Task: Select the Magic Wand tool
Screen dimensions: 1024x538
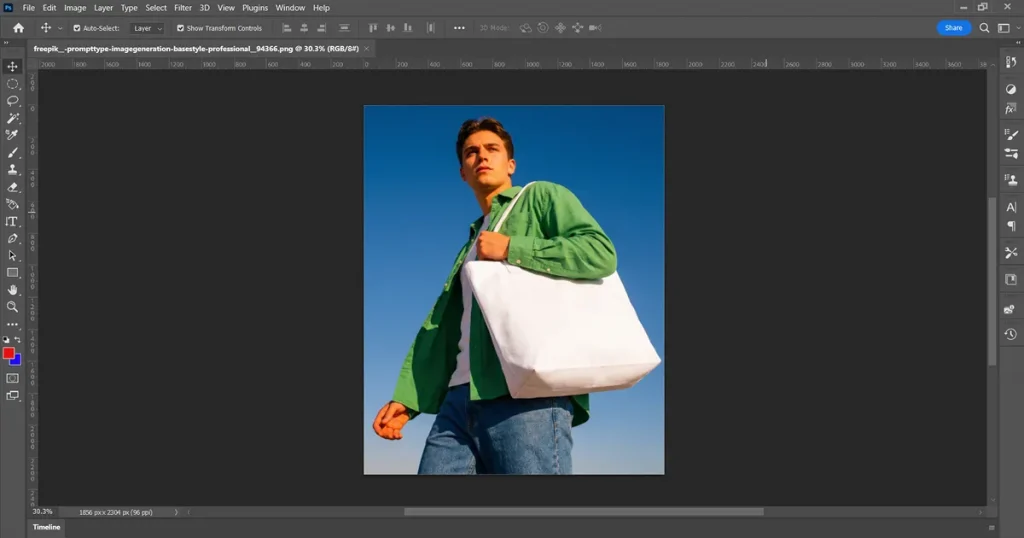Action: 12,118
